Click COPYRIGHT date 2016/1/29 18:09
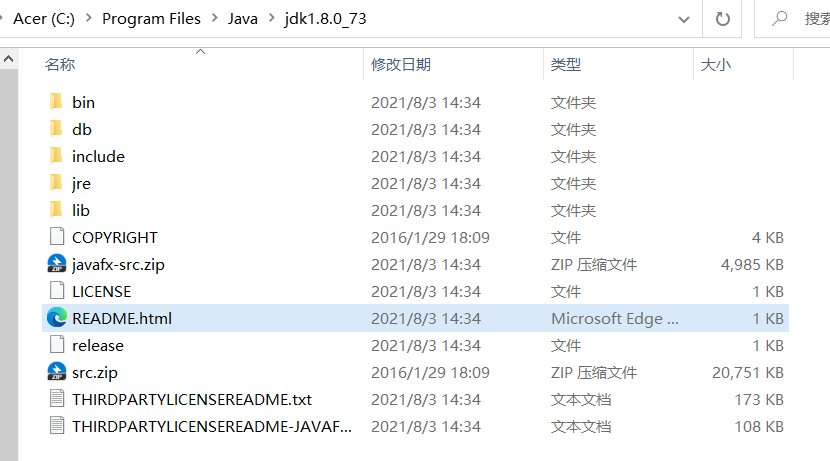 tap(430, 237)
